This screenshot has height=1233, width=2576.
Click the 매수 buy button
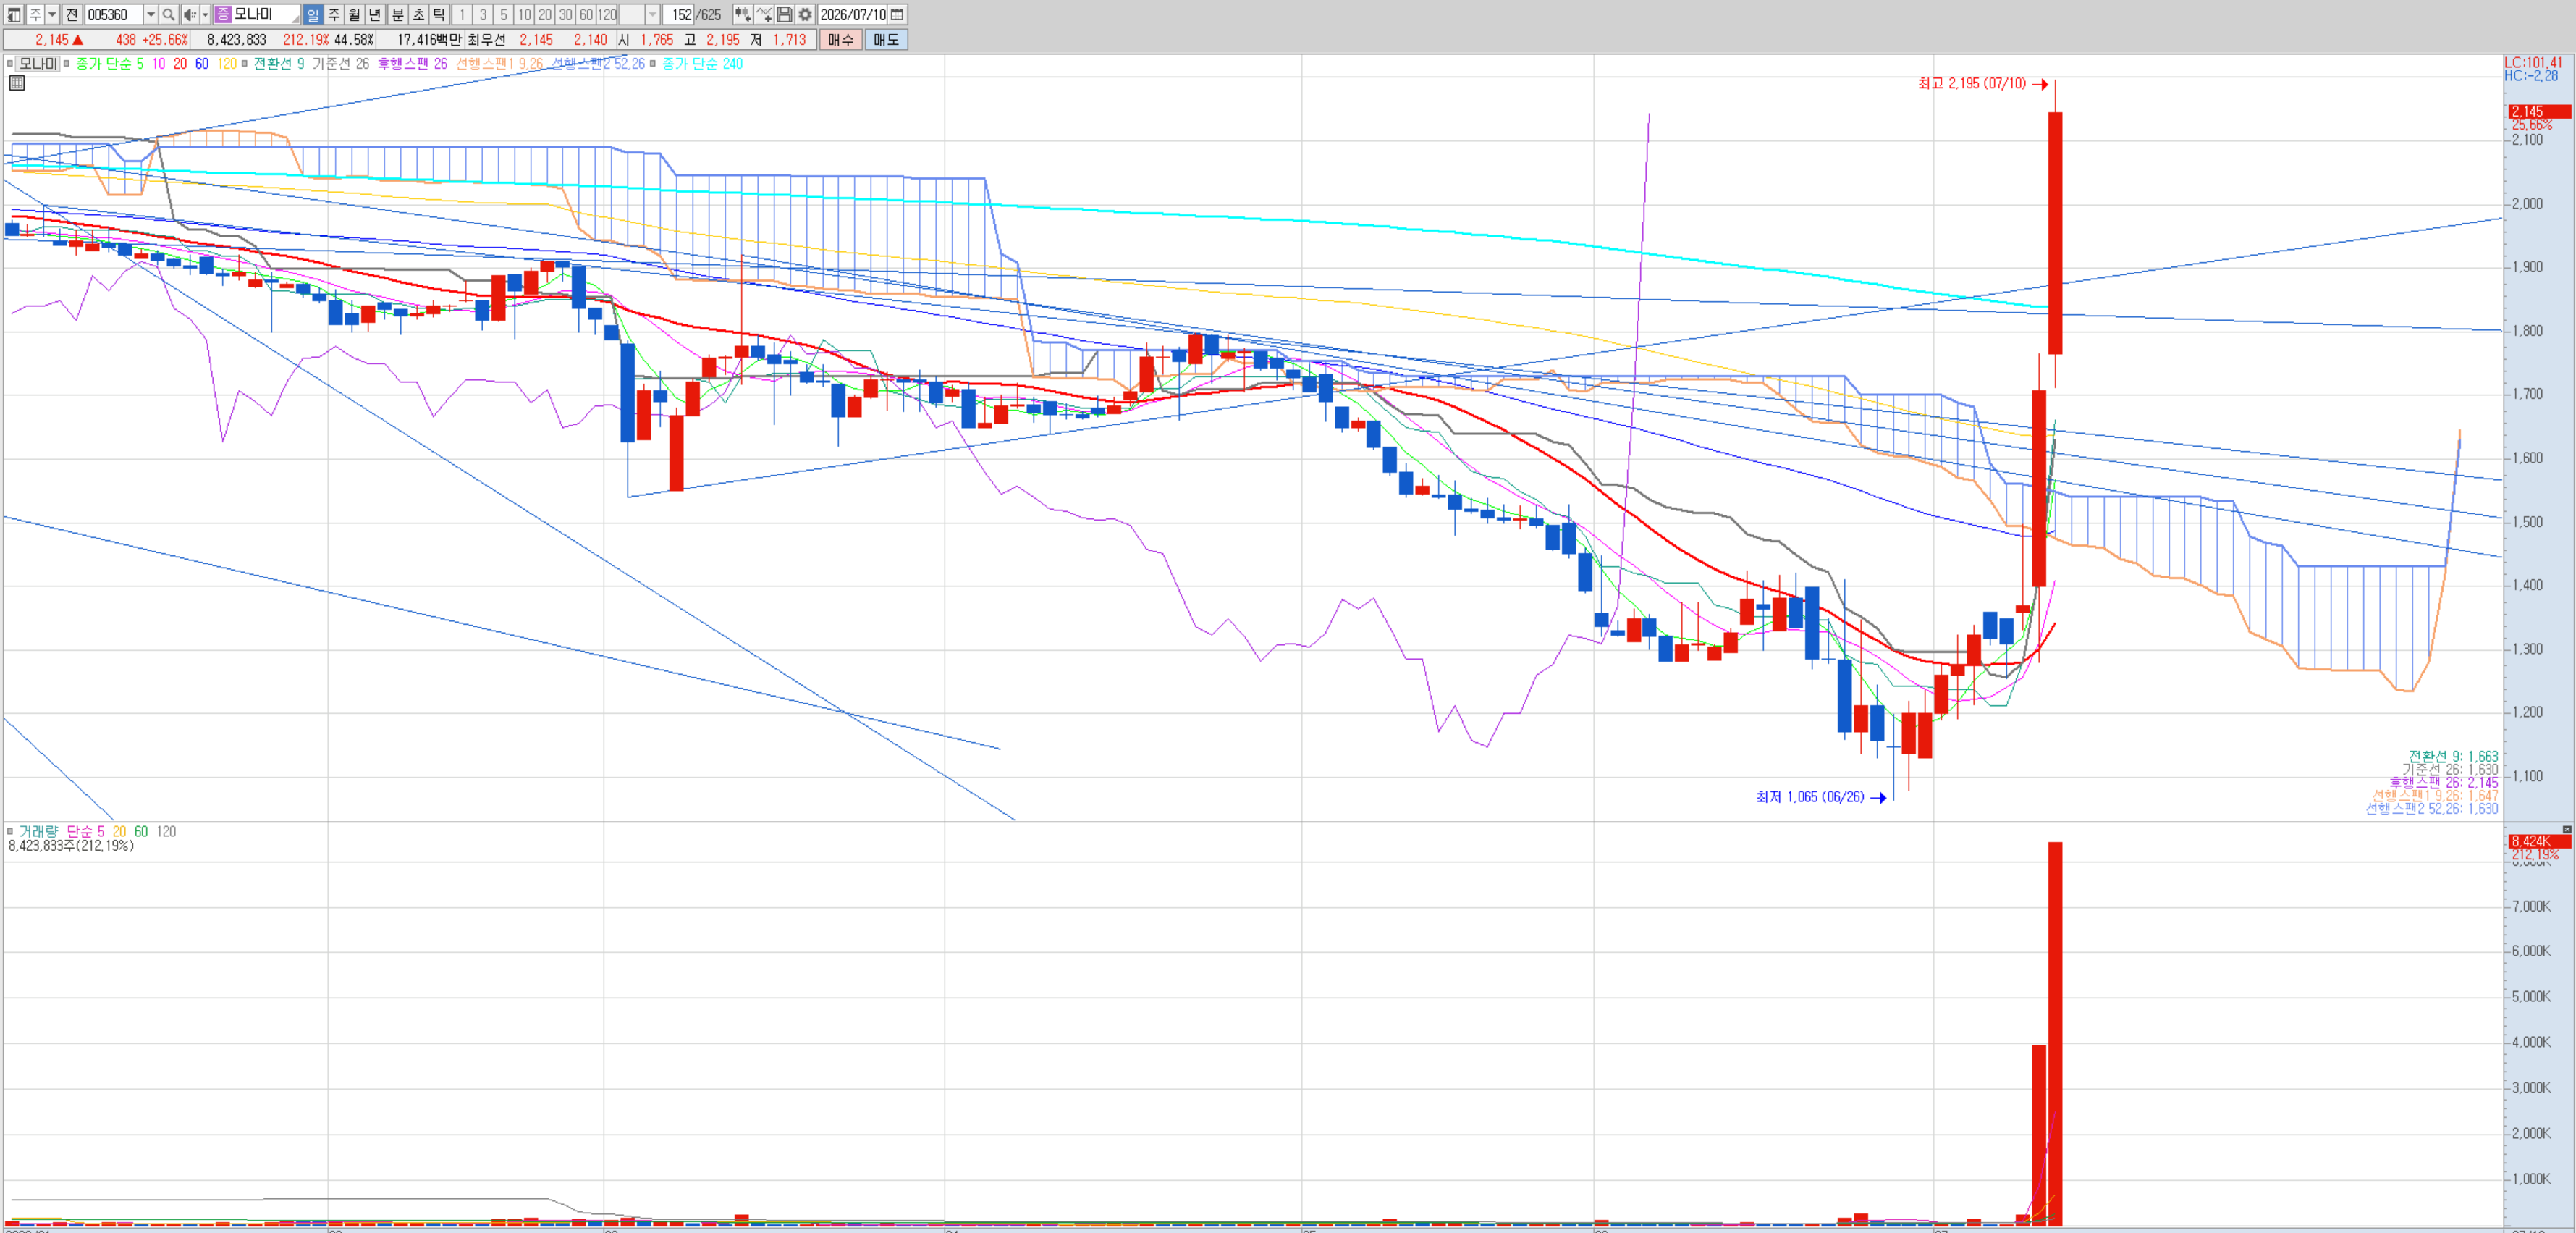click(x=840, y=40)
